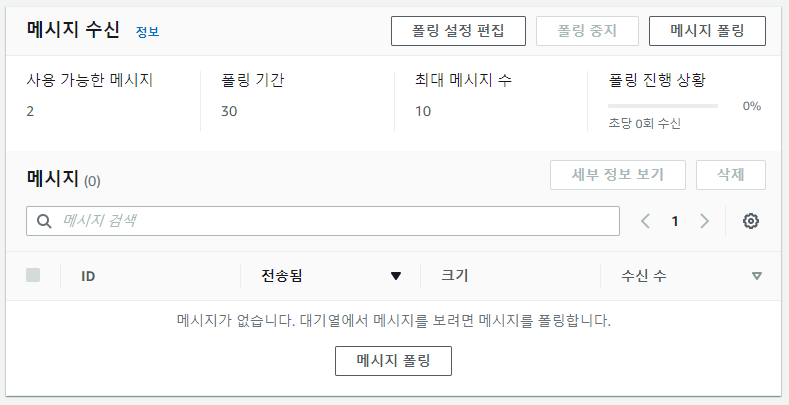
Task: Click the magnifier search icon
Action: 44,221
